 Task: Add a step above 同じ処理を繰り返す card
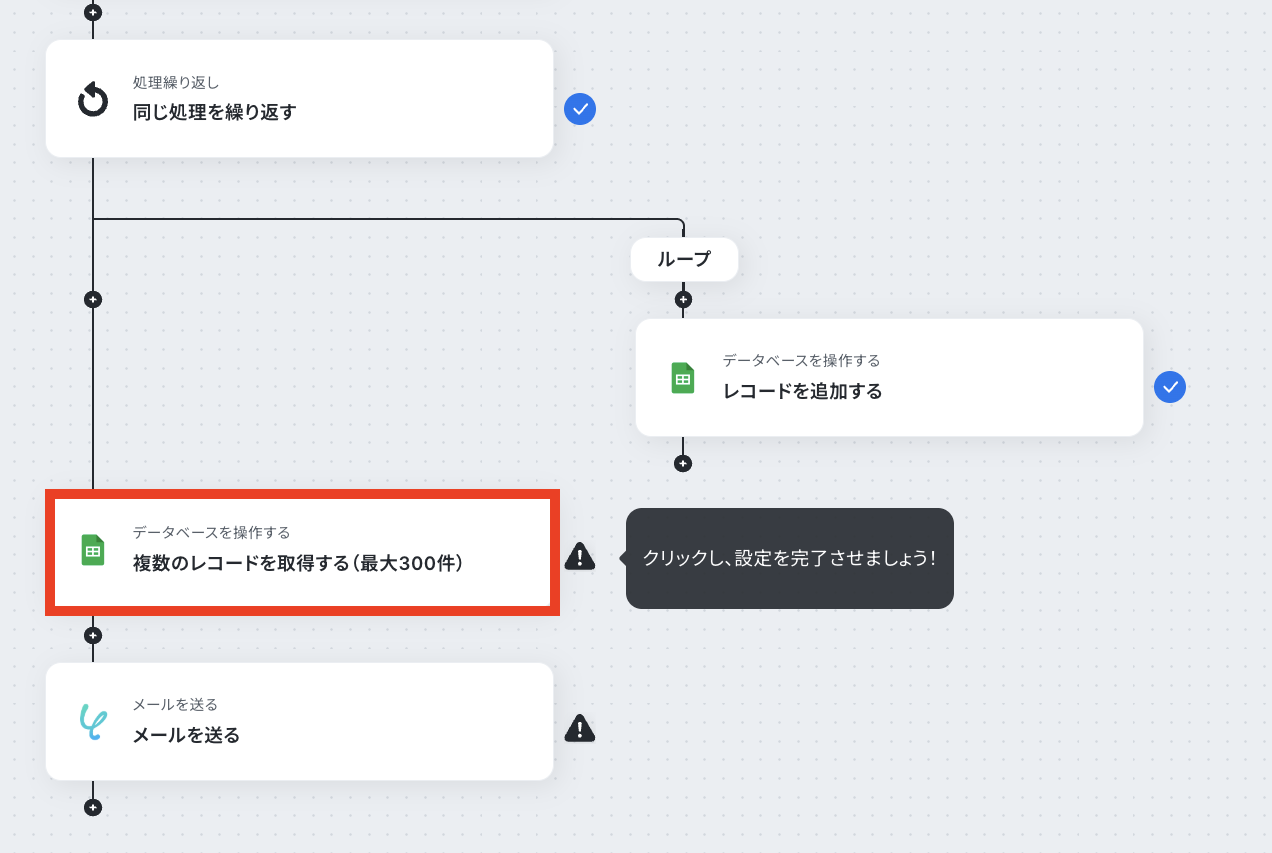click(93, 13)
